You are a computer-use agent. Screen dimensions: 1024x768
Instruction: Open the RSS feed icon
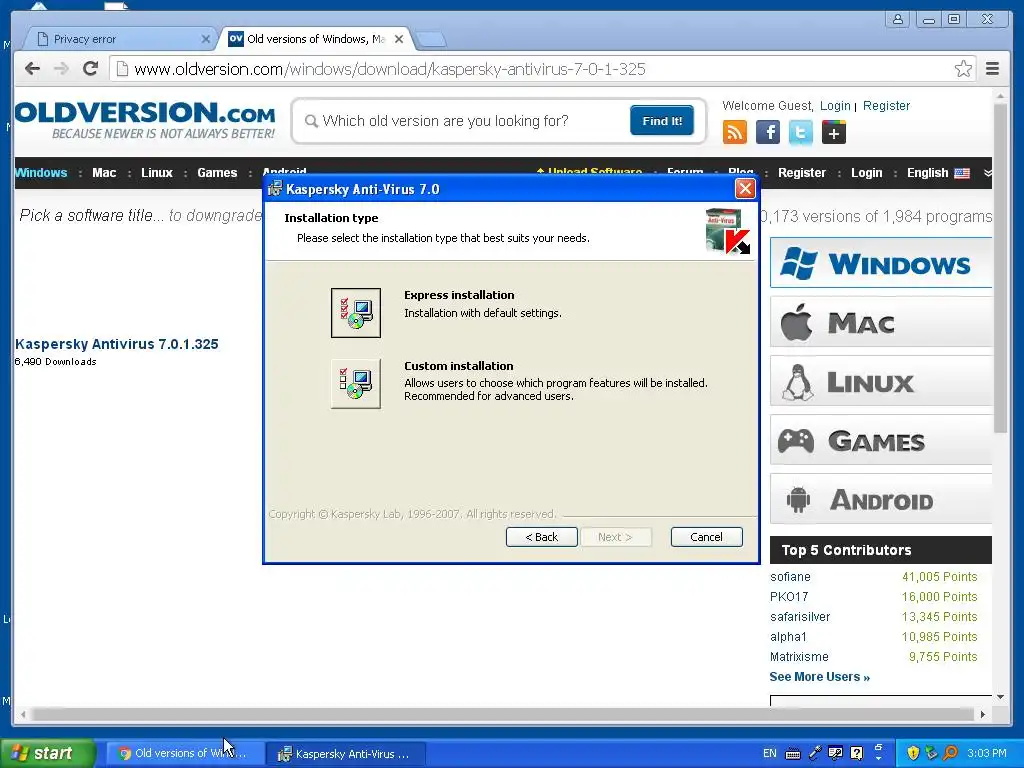point(735,133)
